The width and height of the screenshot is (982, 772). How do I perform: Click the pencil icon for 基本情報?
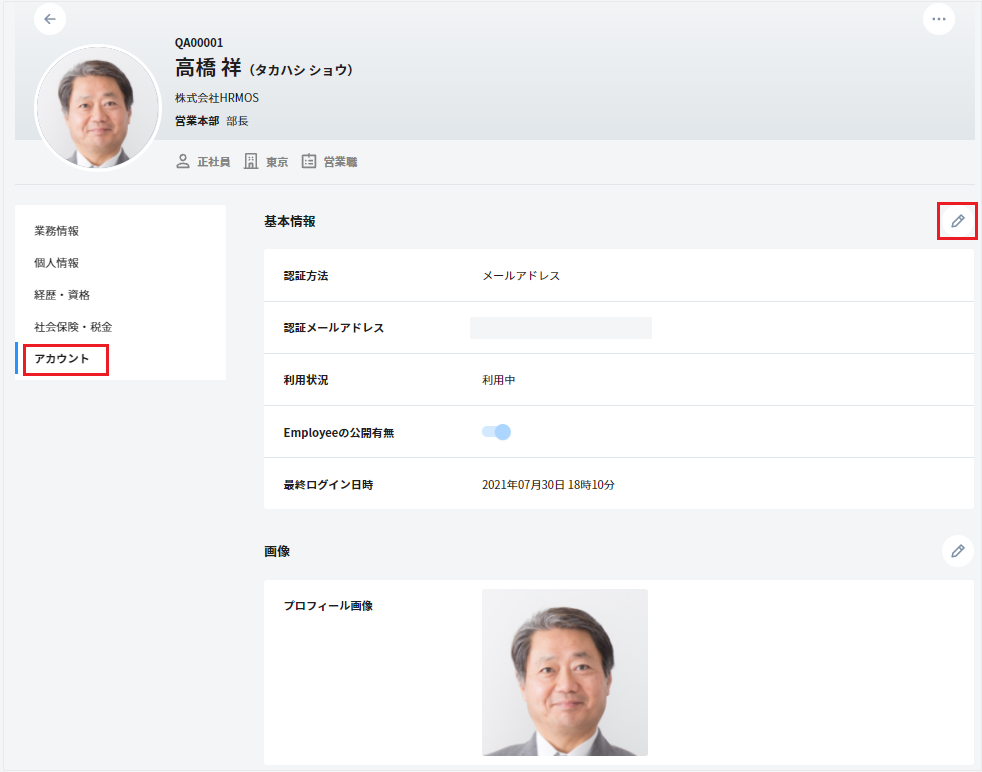(957, 221)
